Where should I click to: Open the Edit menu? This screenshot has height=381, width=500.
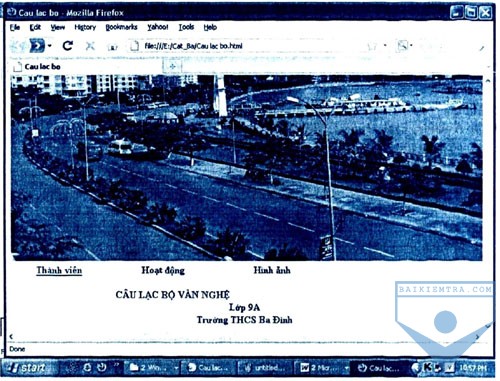[x=35, y=27]
